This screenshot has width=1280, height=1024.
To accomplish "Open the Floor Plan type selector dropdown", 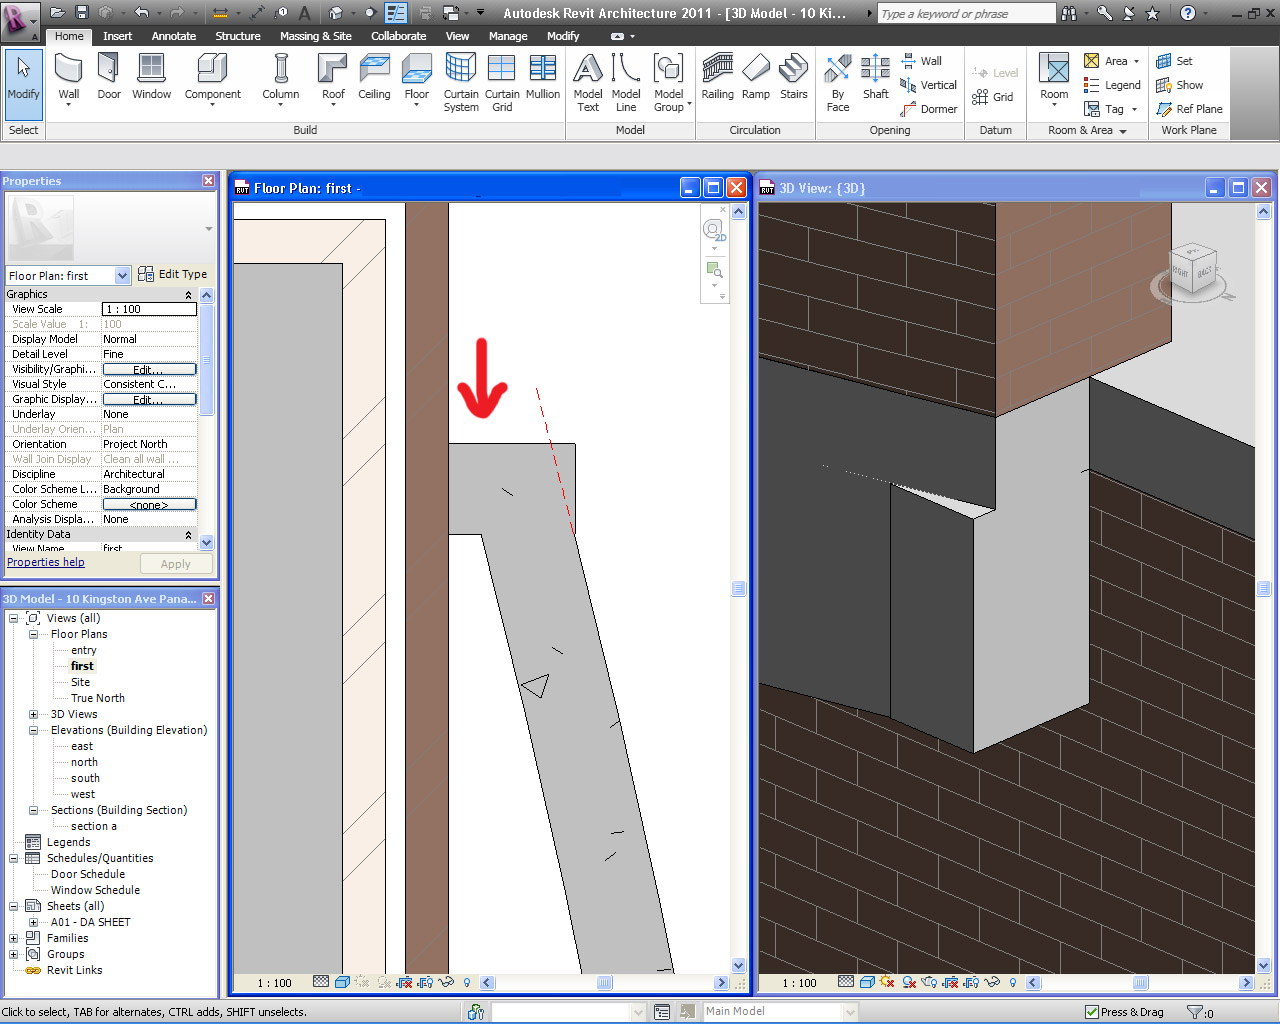I will point(122,276).
